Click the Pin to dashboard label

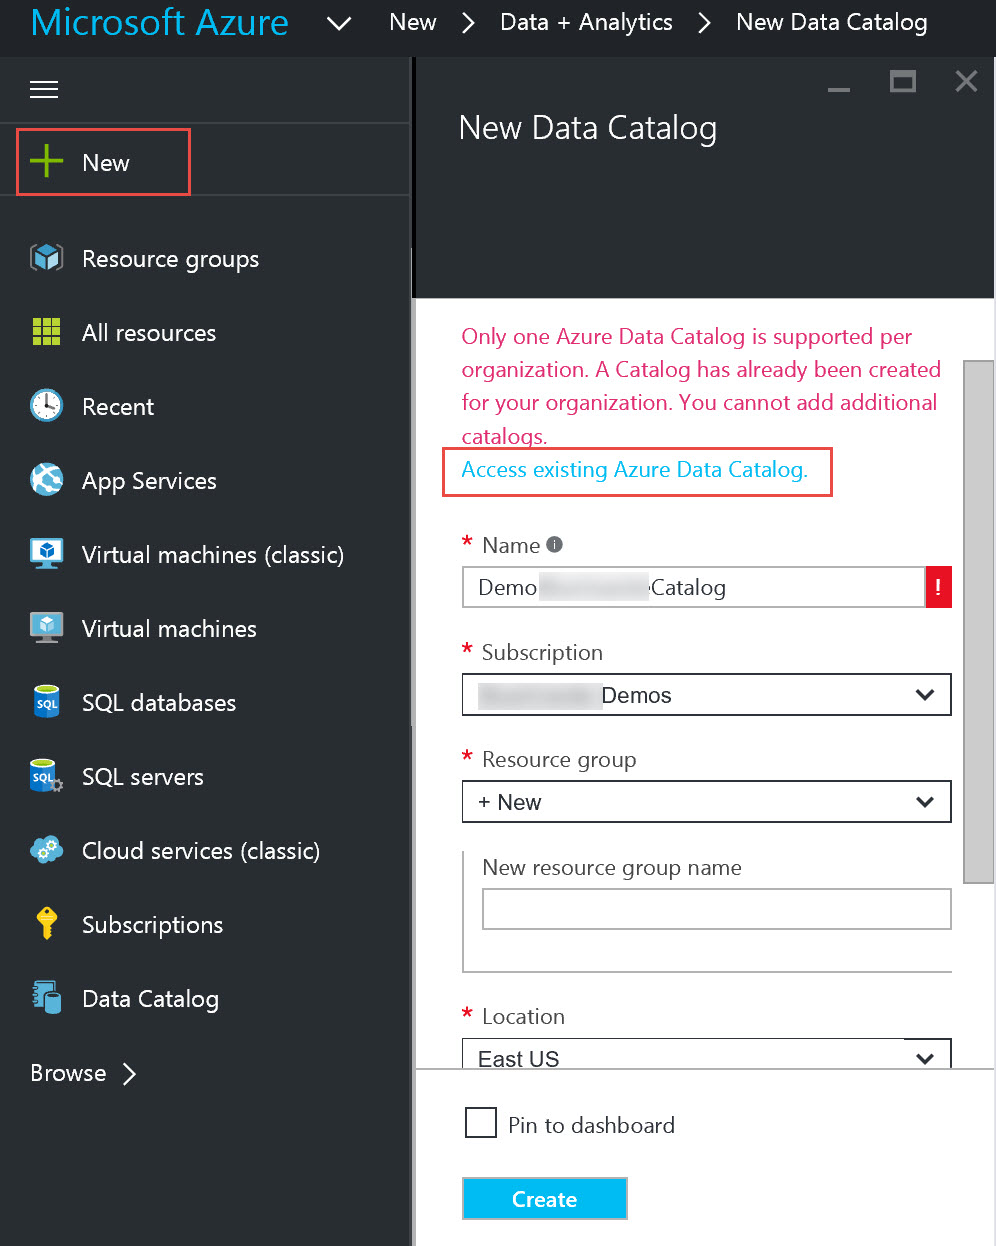591,1125
